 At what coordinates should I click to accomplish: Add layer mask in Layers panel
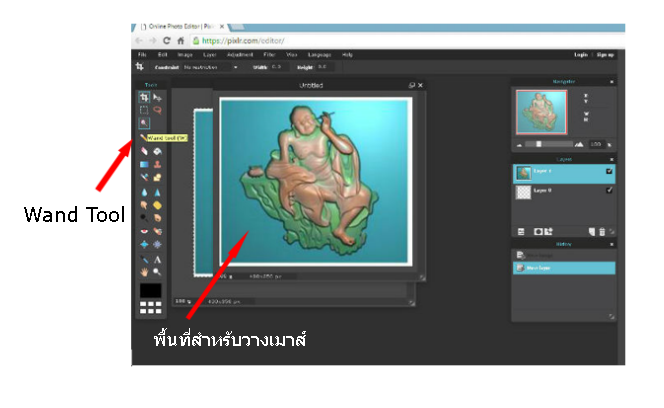point(538,232)
